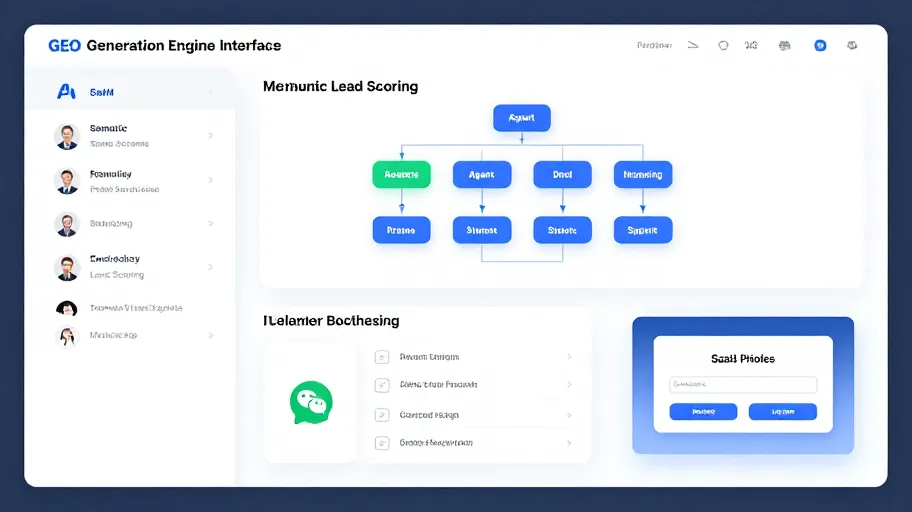The width and height of the screenshot is (912, 512).
Task: Select the green flowchart node
Action: tap(401, 175)
